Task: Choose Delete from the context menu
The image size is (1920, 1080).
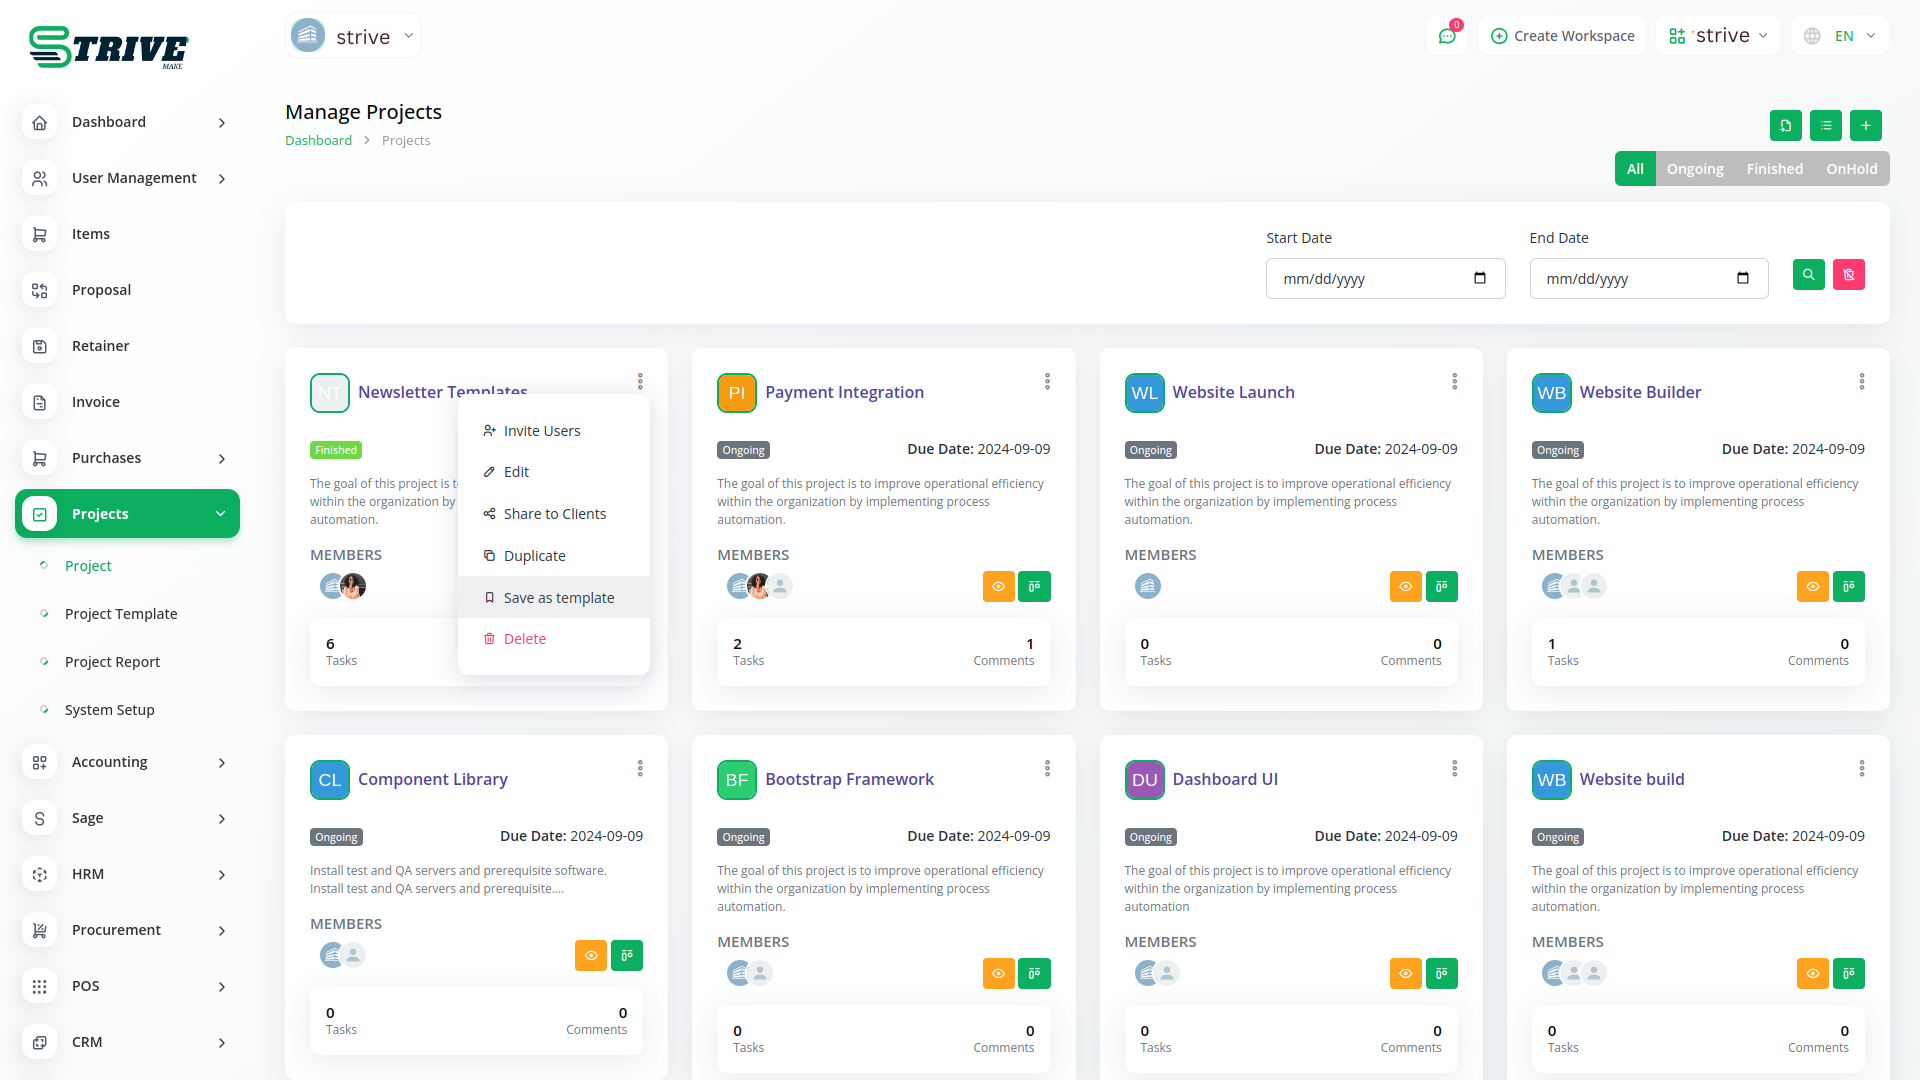Action: pyautogui.click(x=524, y=639)
